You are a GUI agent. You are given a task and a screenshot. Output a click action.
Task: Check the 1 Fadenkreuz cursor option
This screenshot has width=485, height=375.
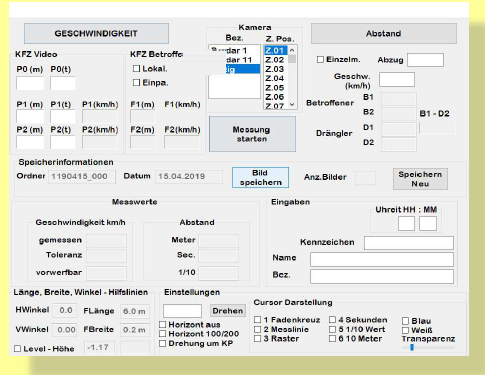pos(257,320)
